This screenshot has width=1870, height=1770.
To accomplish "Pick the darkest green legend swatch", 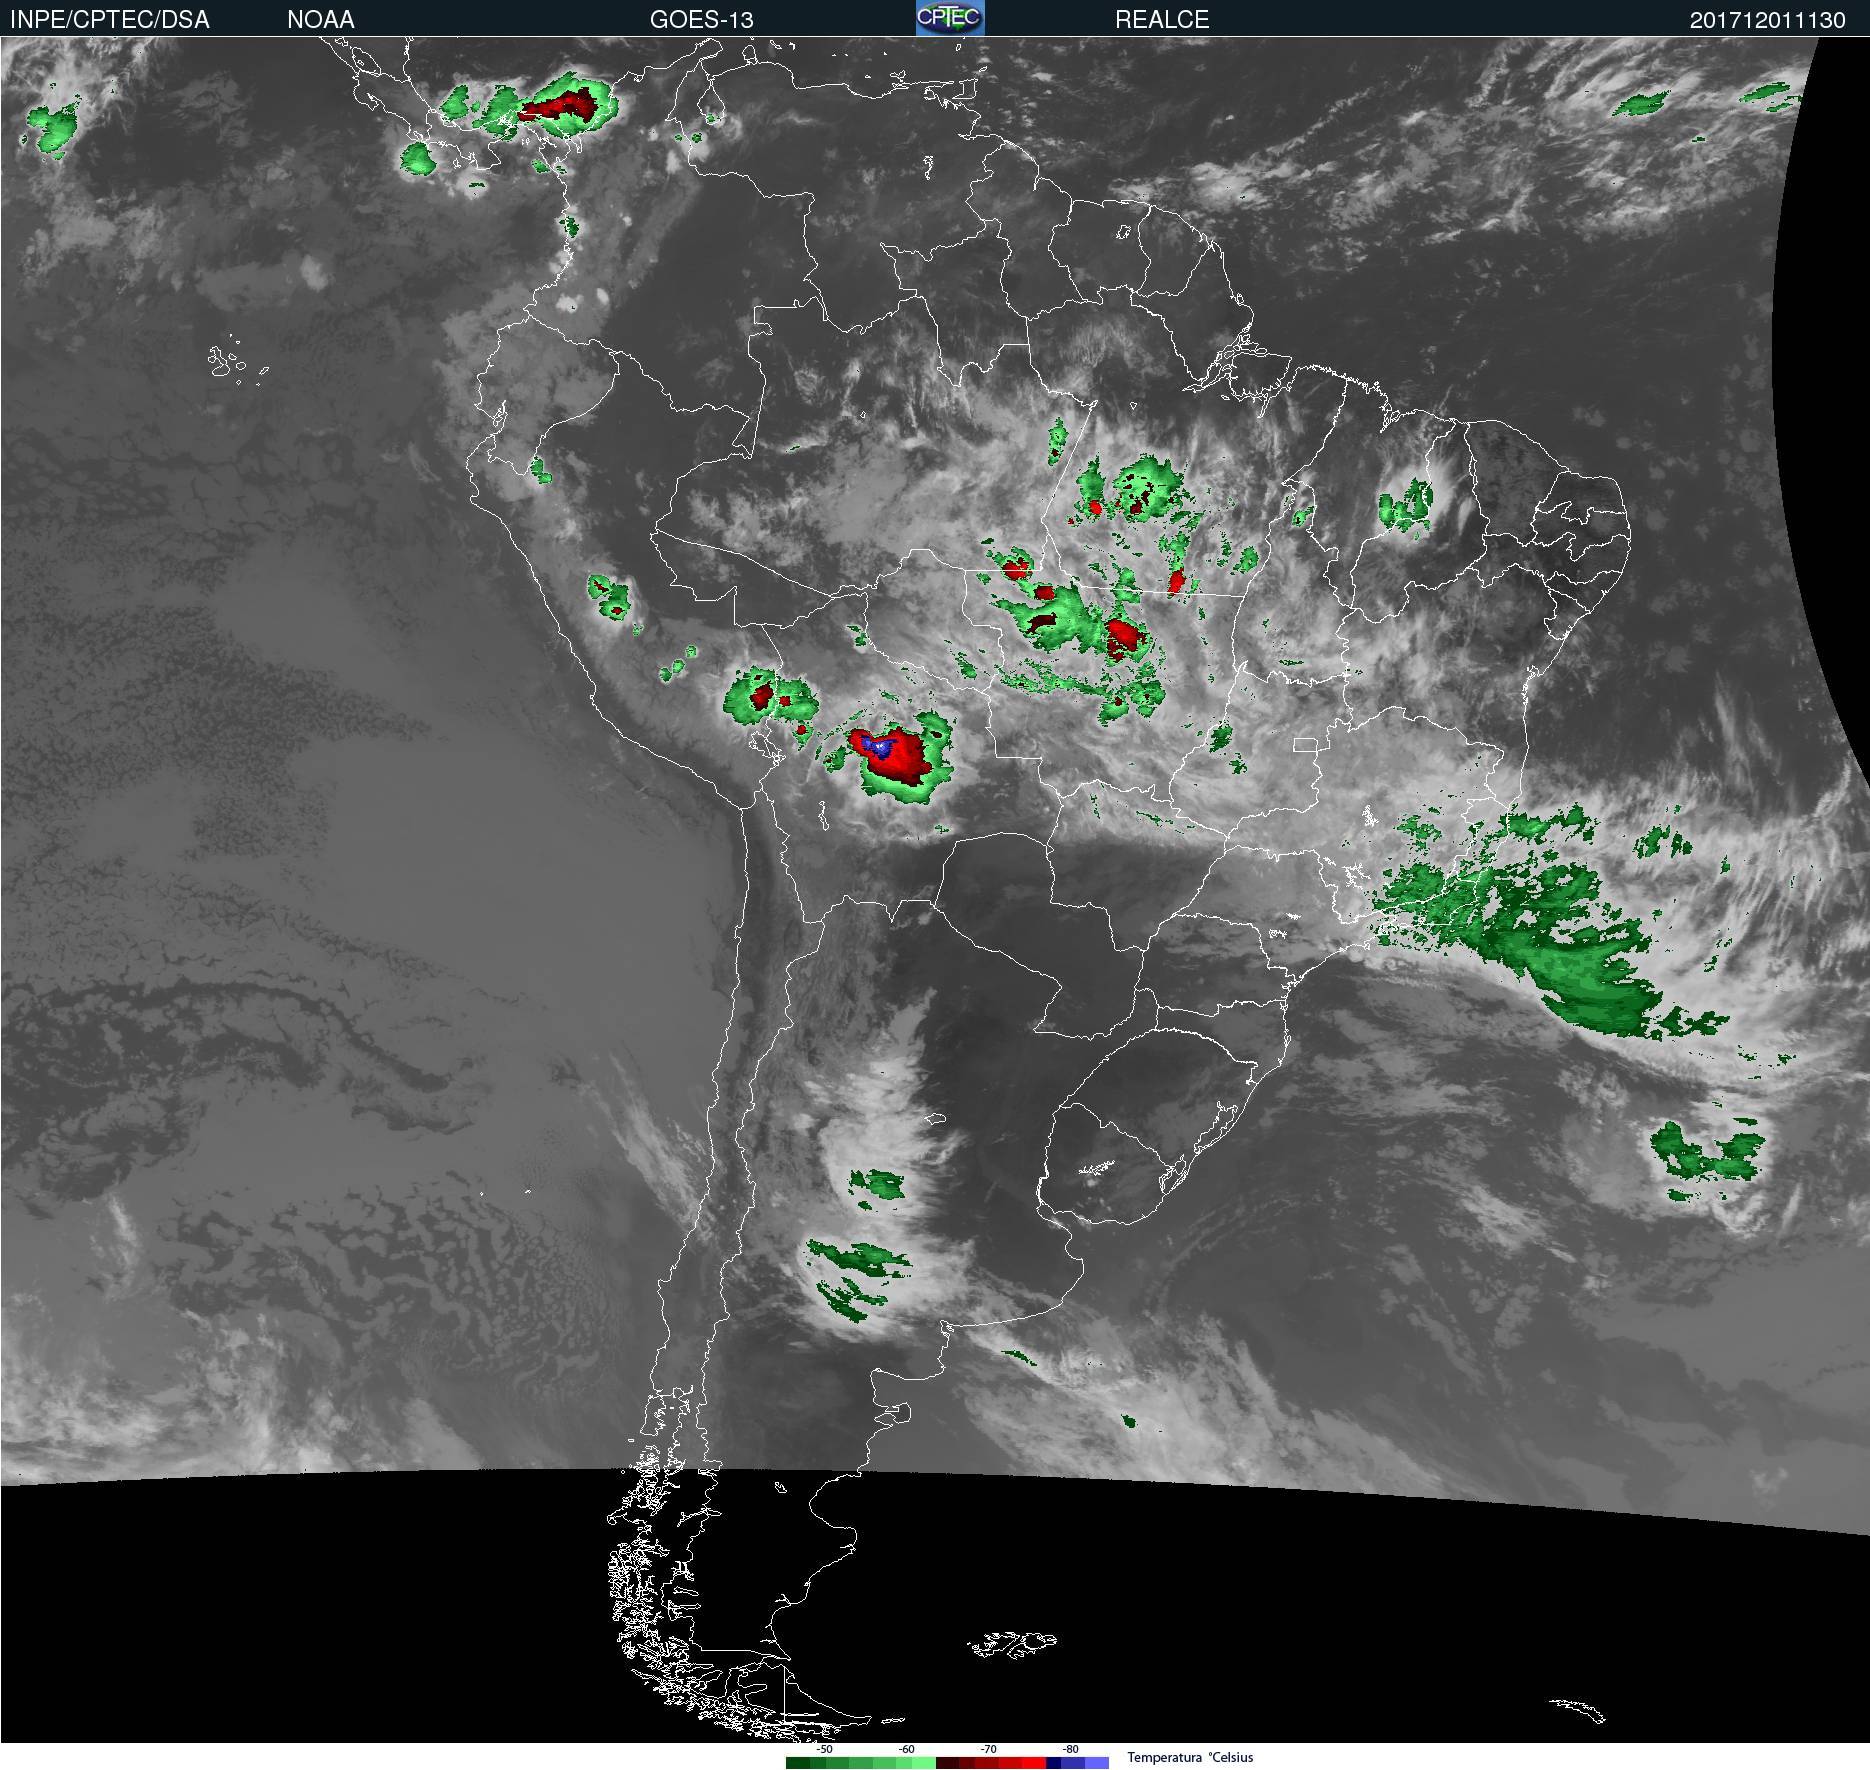I will pyautogui.click(x=798, y=1763).
